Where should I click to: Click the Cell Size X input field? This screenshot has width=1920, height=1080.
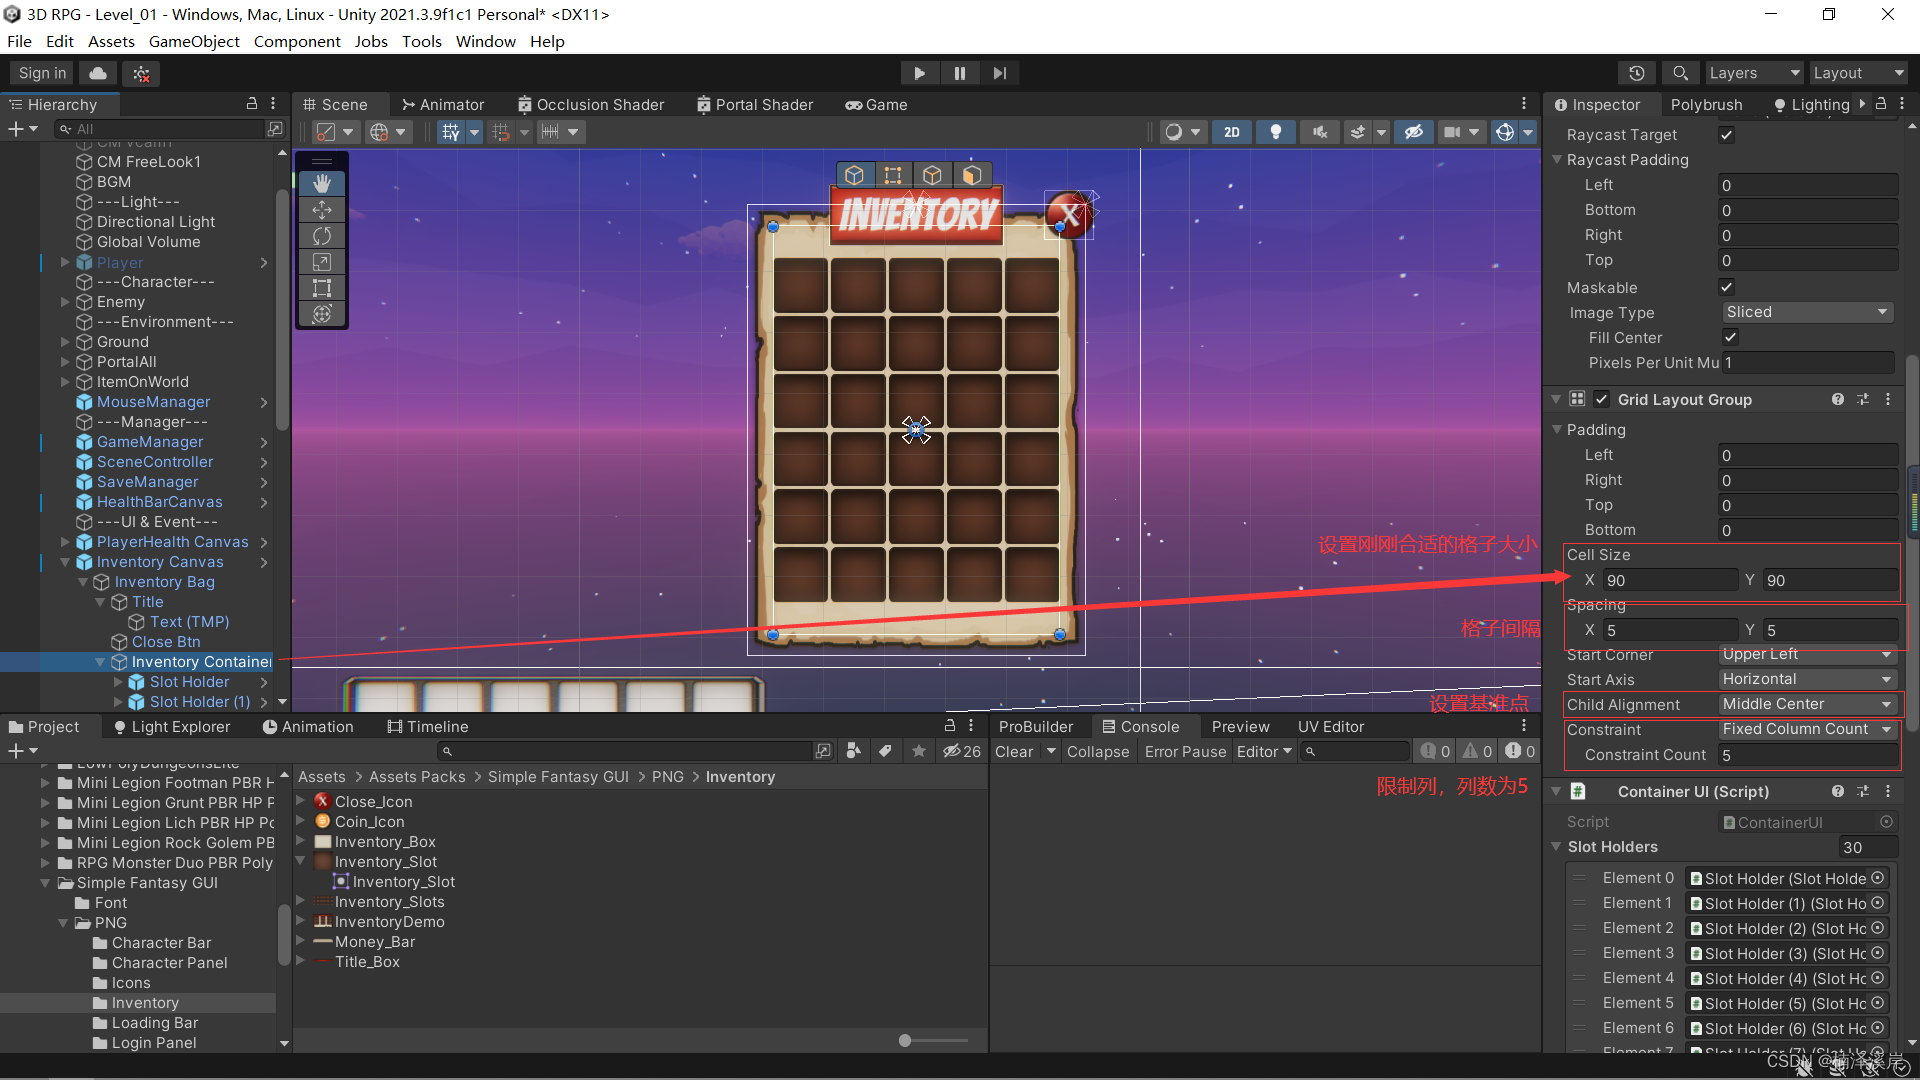coord(1669,580)
